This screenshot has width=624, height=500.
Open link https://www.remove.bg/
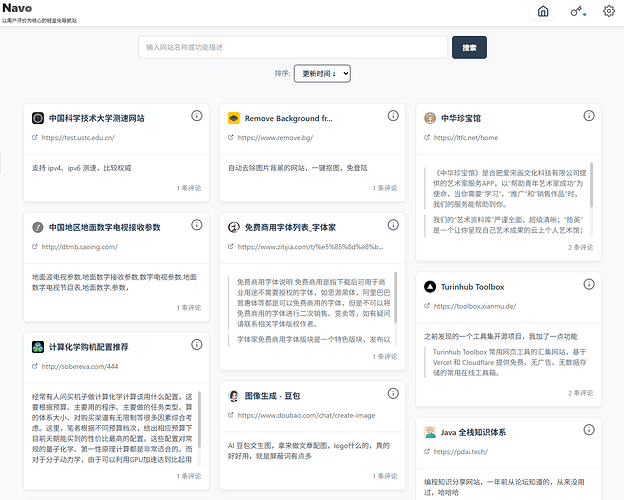coord(275,138)
